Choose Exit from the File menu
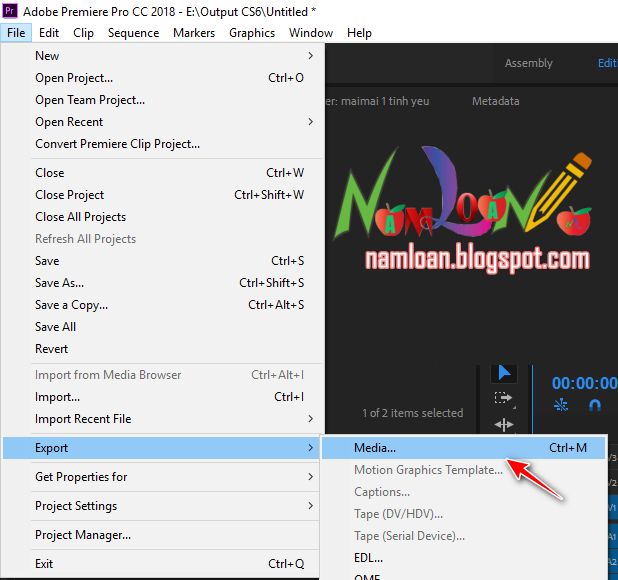Viewport: 618px width, 580px height. click(x=161, y=564)
